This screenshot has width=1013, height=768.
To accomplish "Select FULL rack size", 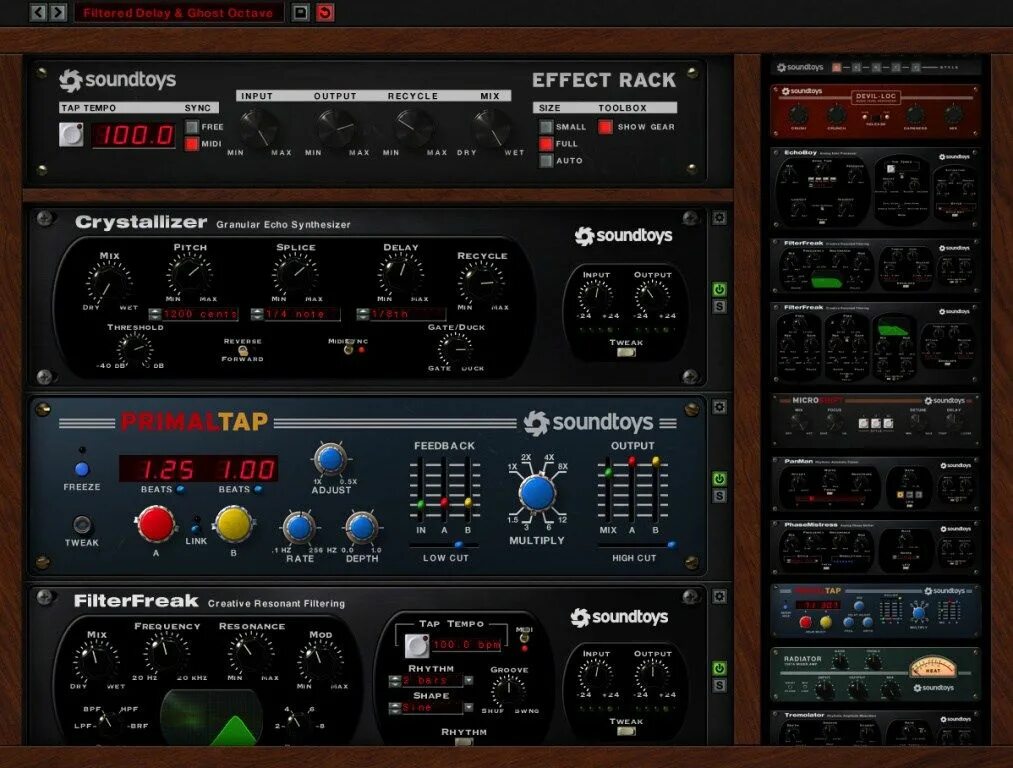I will click(x=547, y=143).
